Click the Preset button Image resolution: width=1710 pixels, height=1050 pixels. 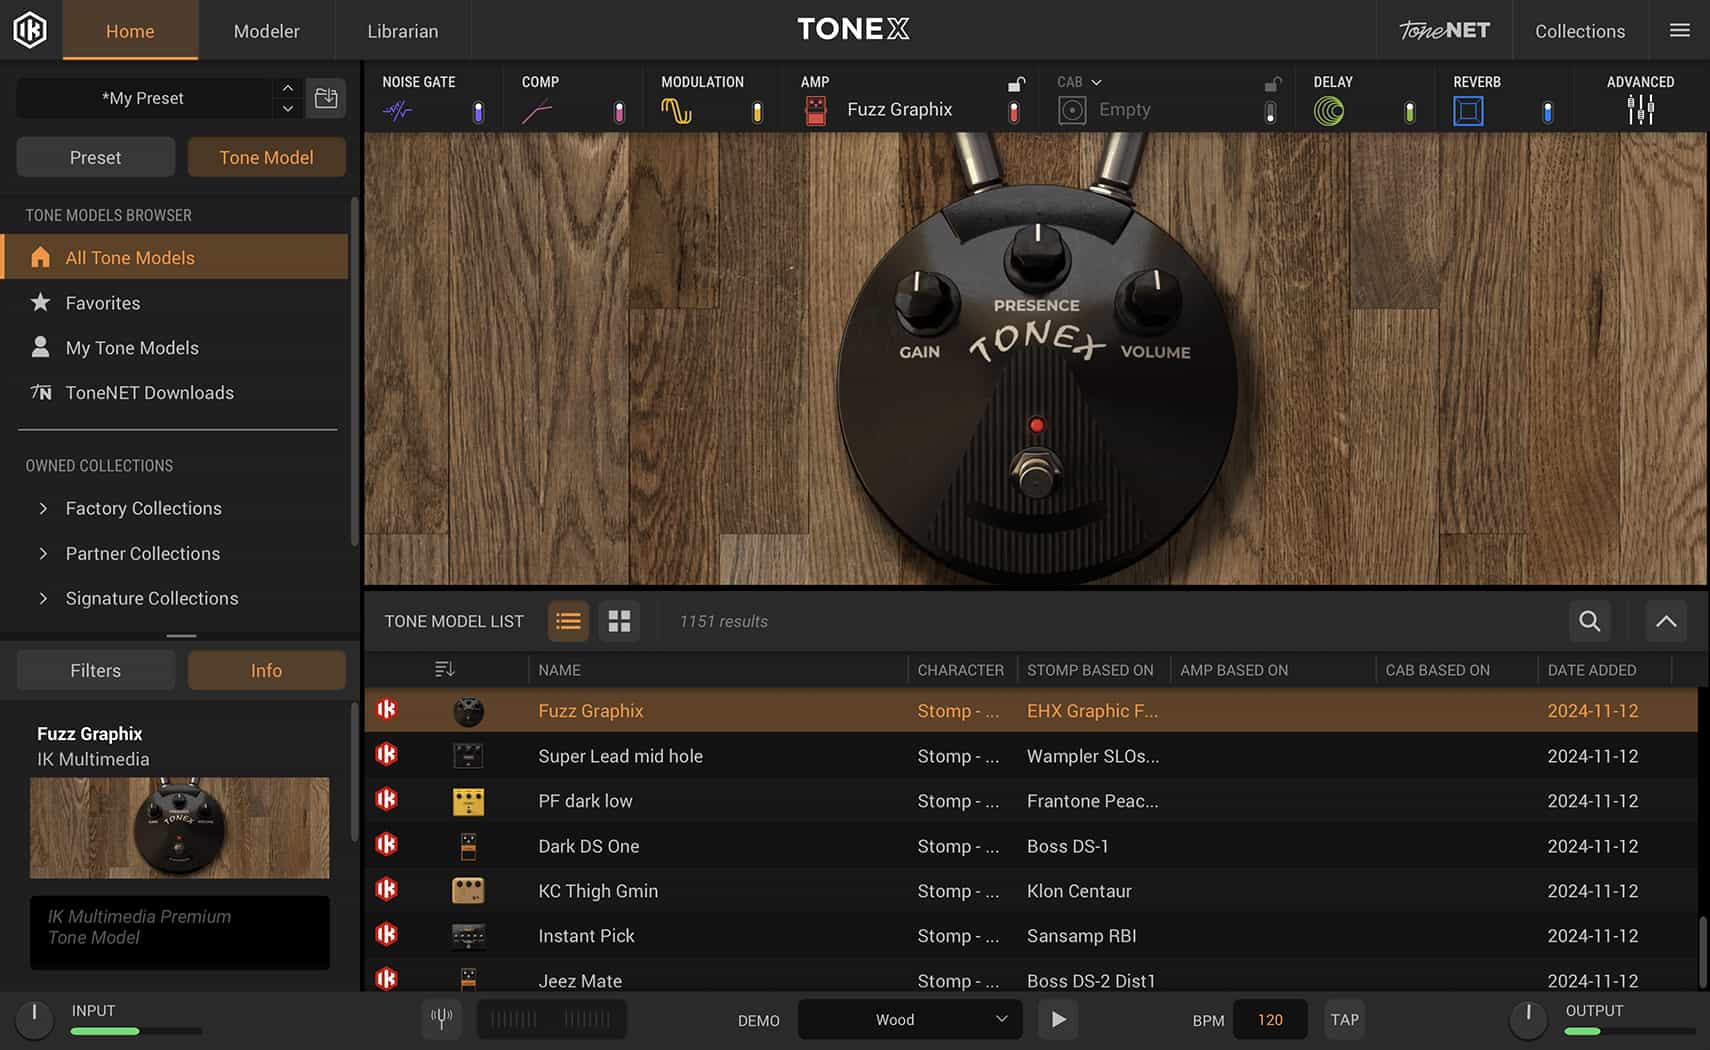point(95,157)
